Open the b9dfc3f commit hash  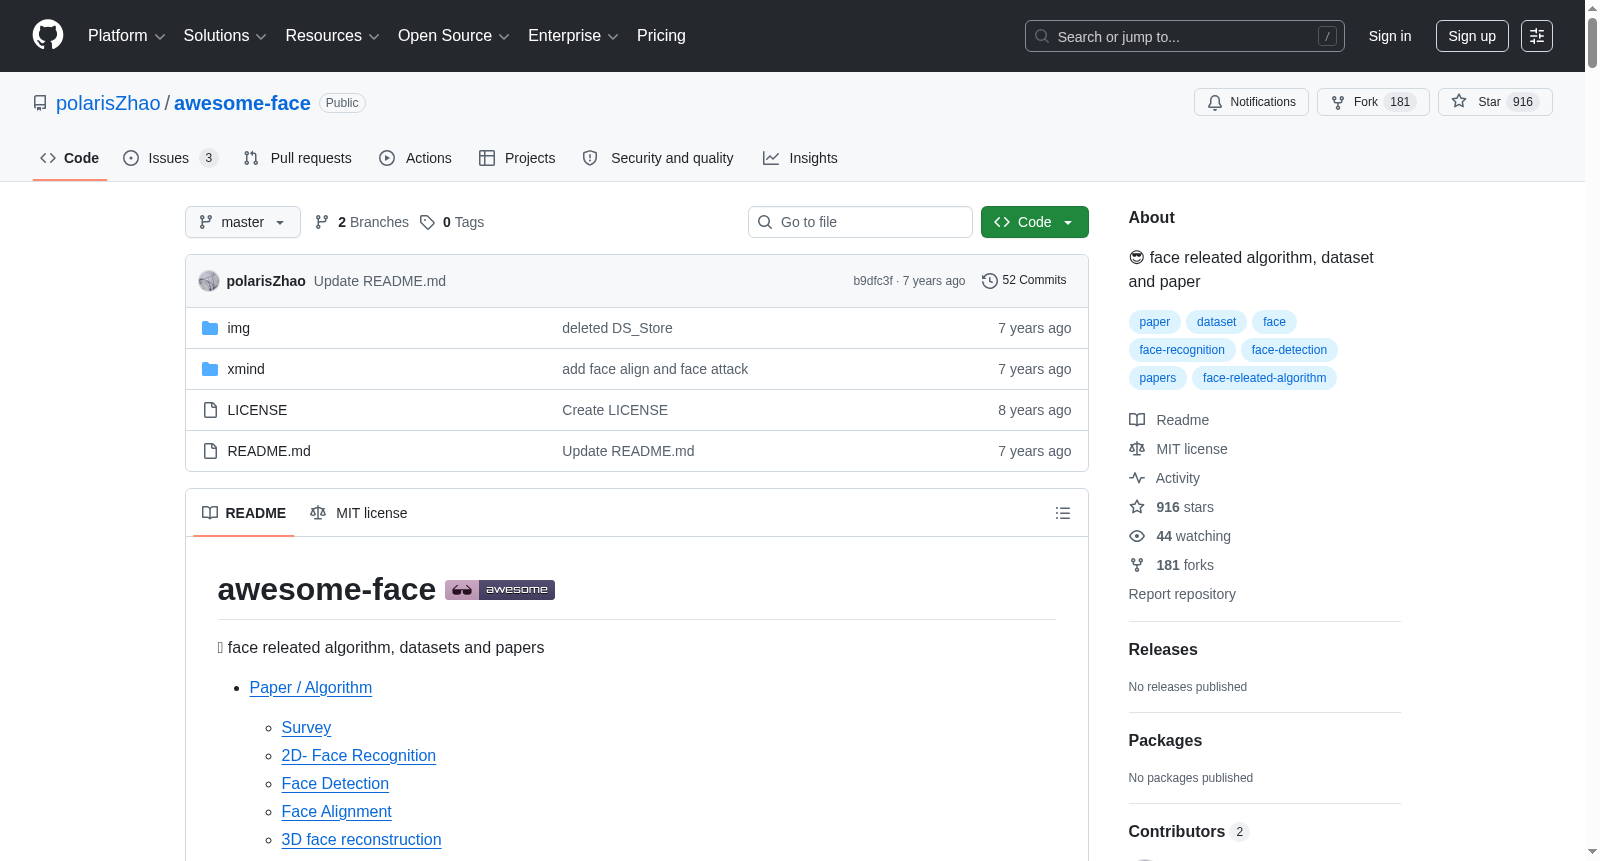point(873,281)
